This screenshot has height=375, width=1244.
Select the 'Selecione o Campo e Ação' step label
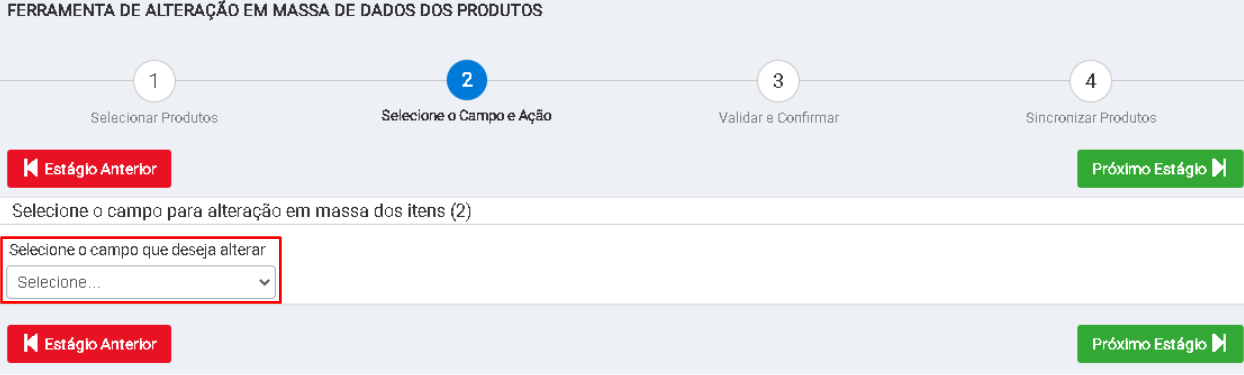tap(466, 116)
